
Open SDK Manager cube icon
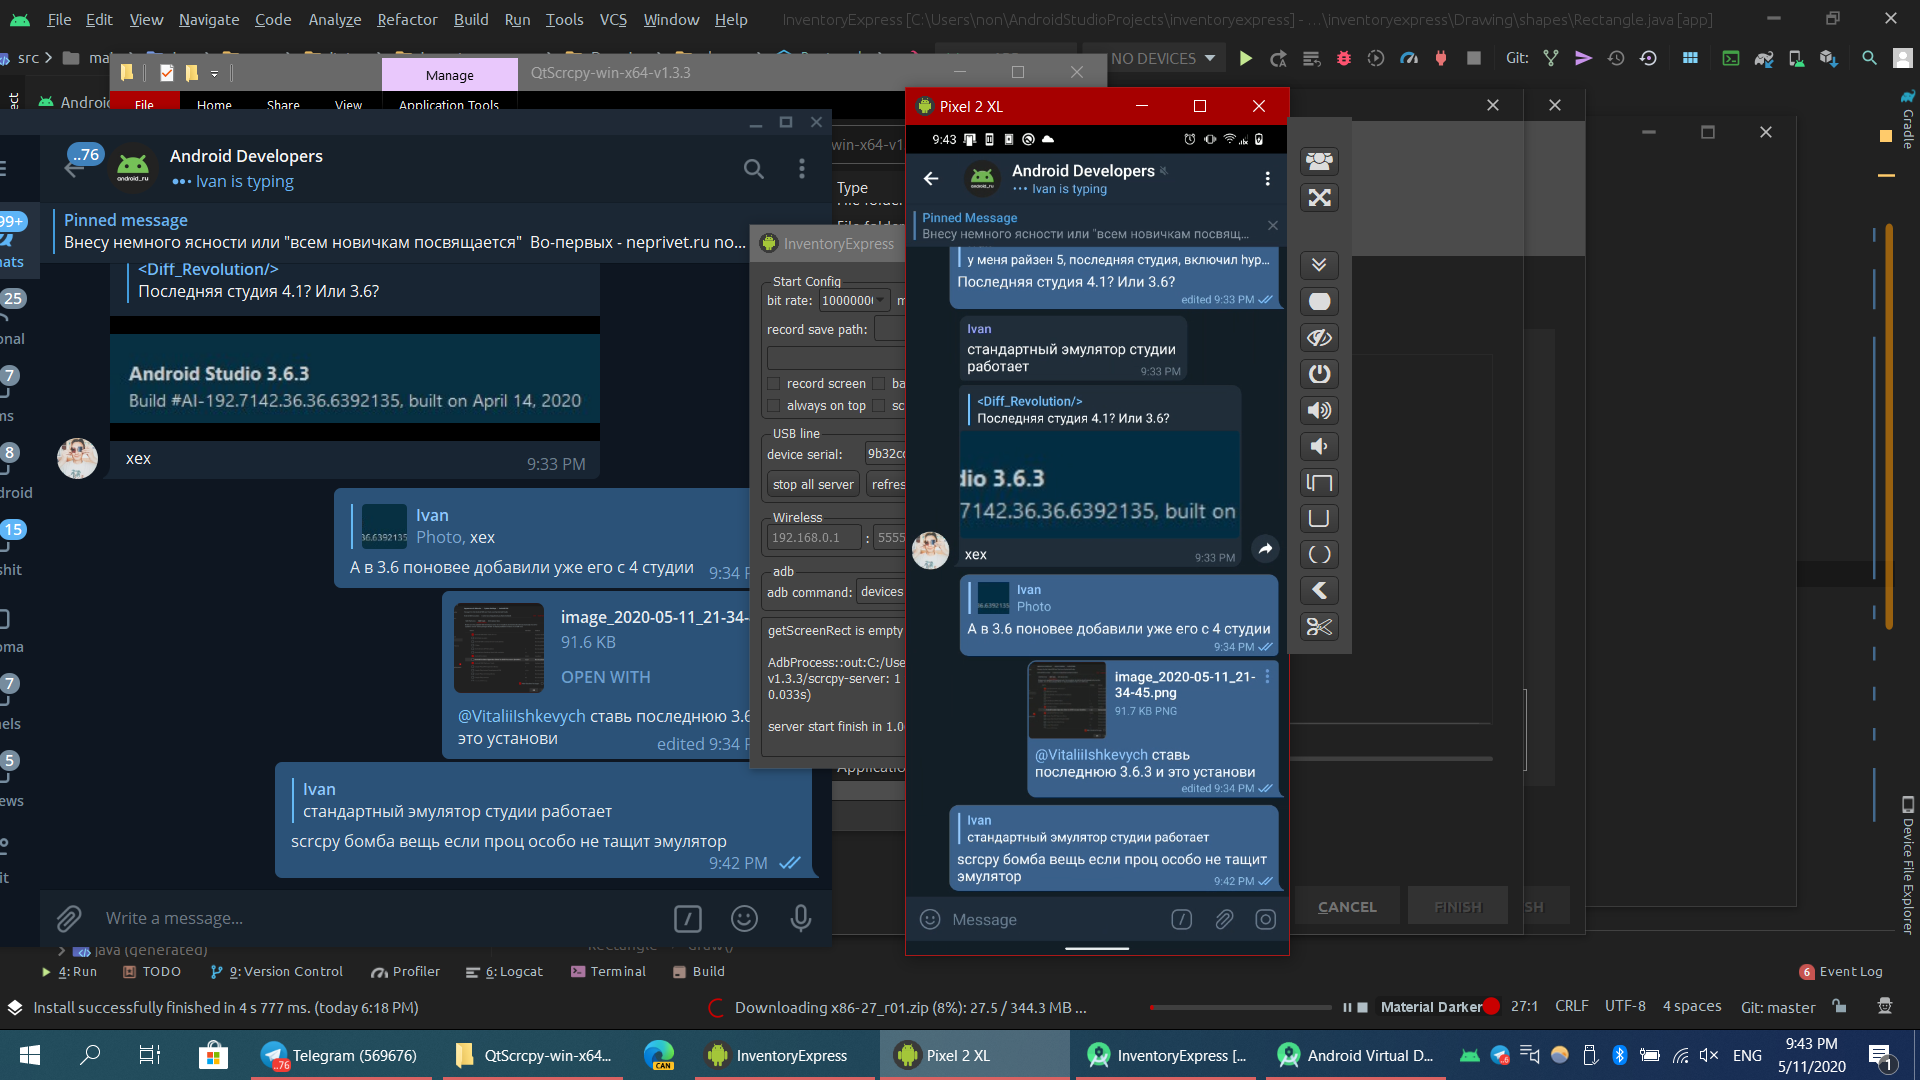coord(1829,59)
